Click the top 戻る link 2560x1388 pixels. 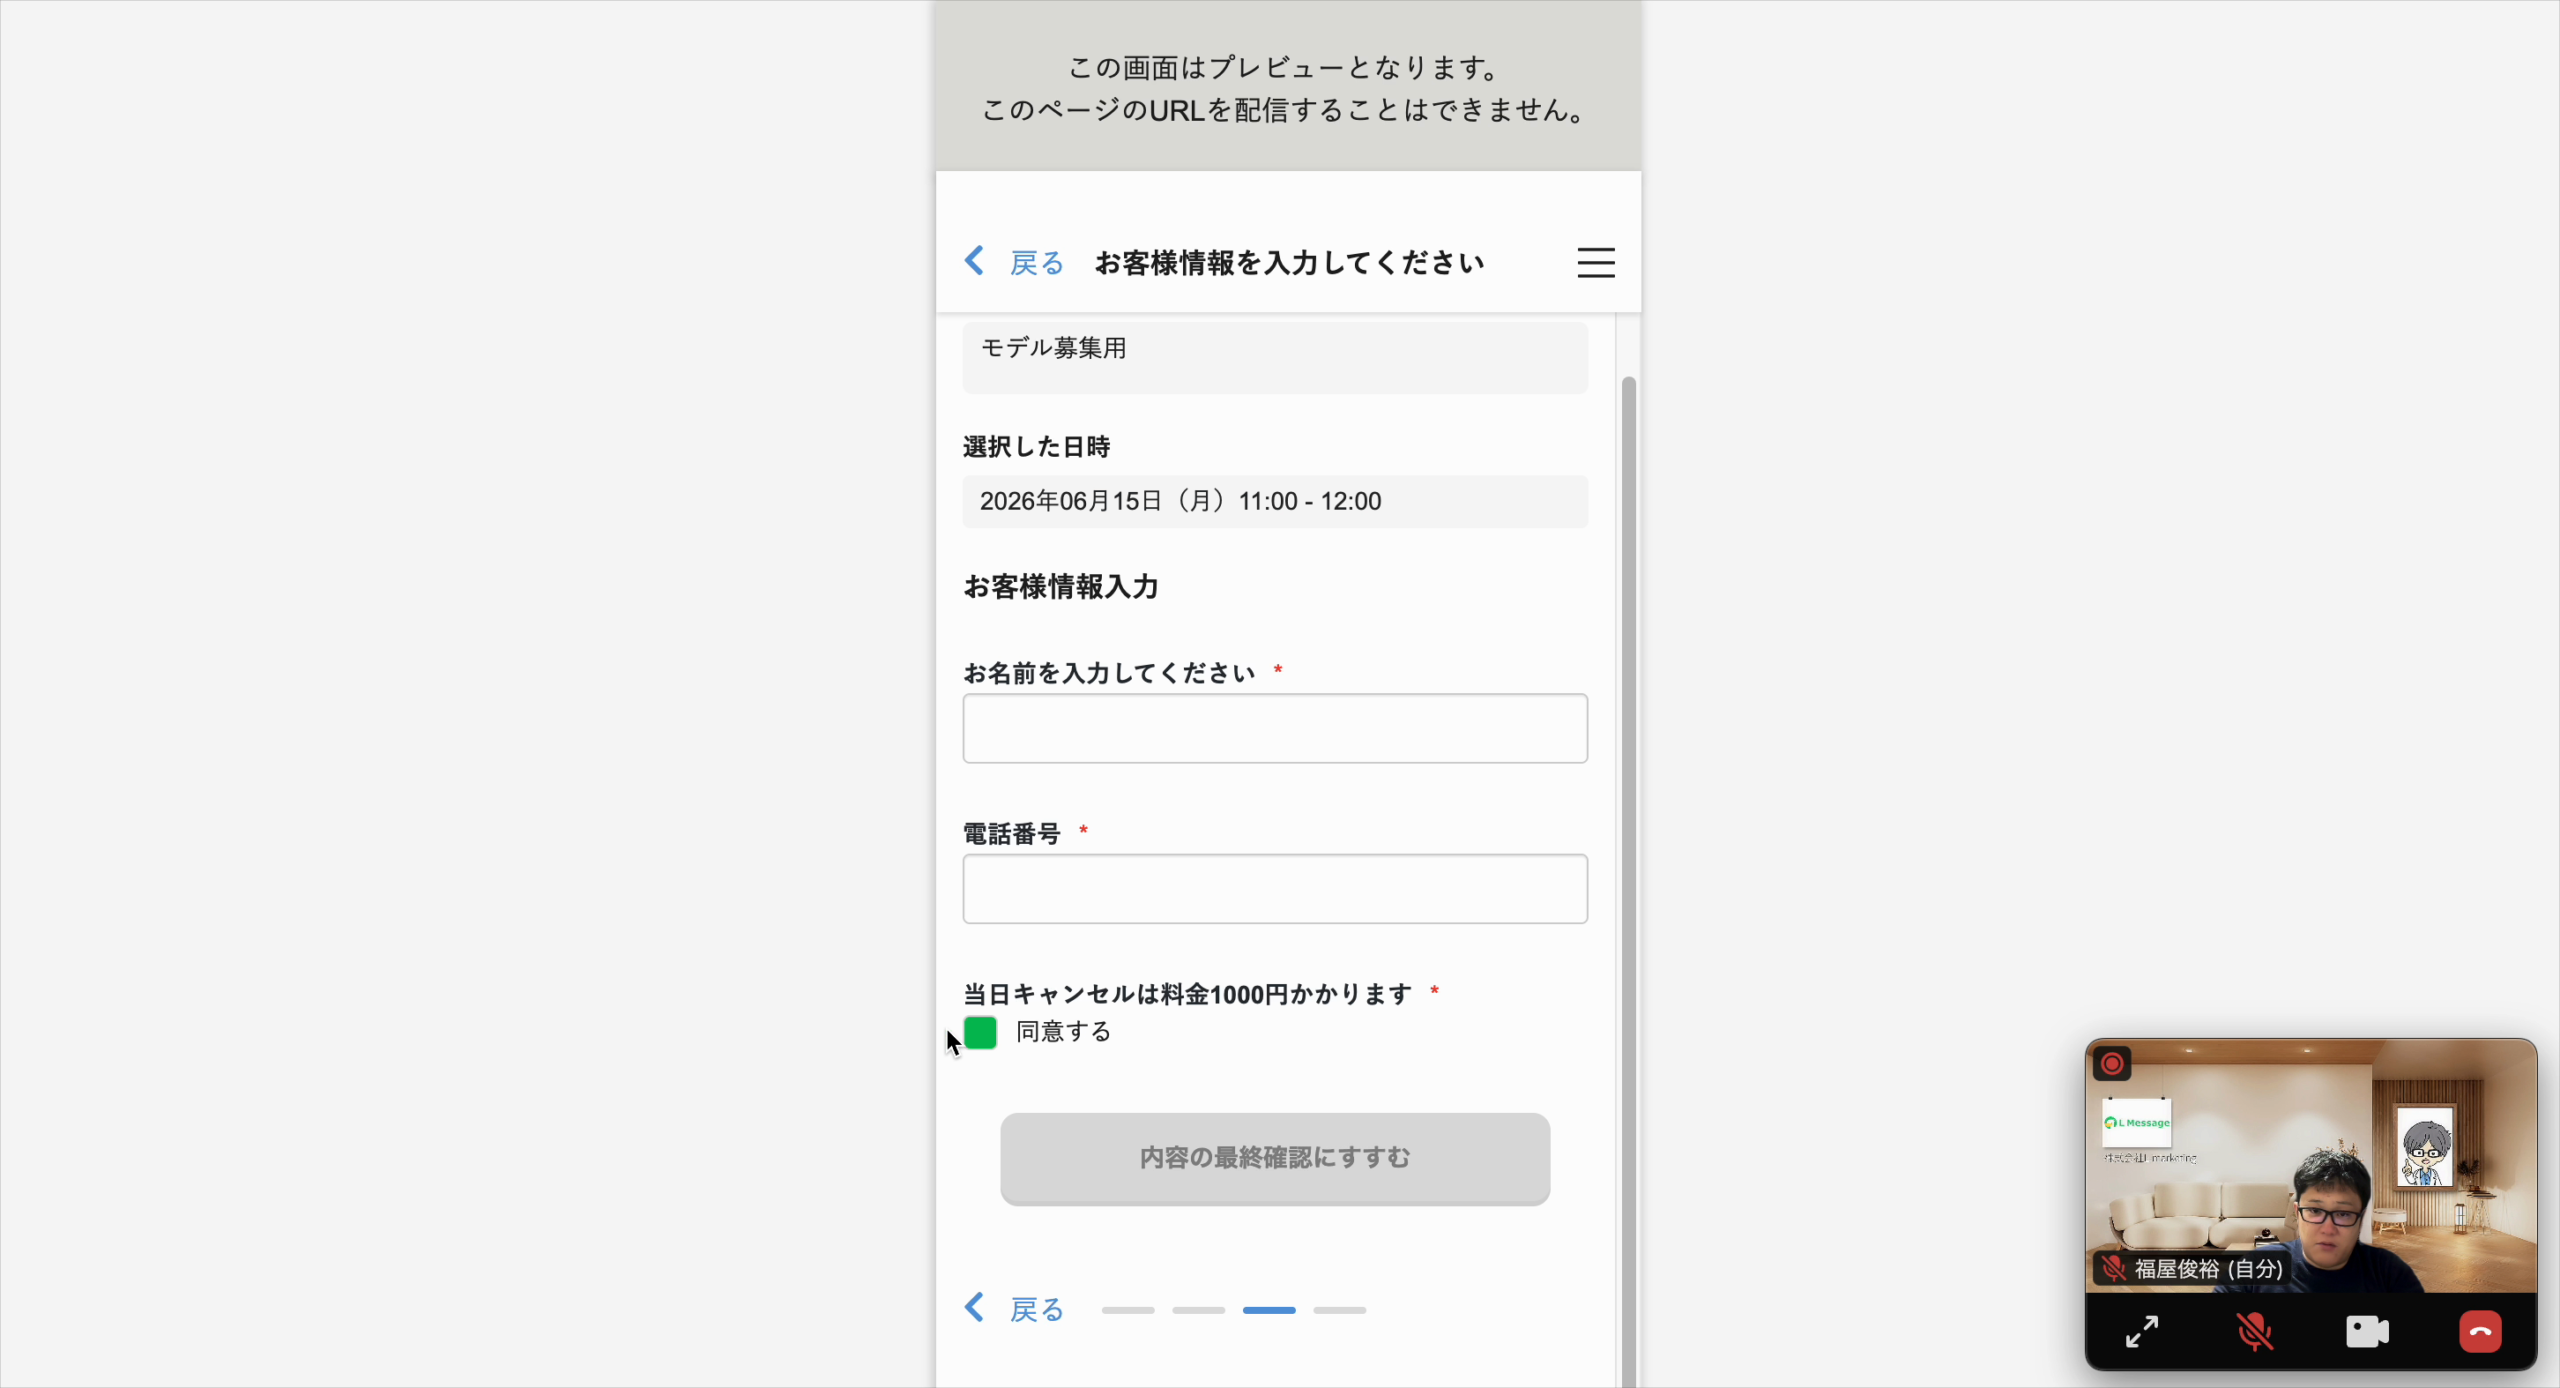coord(1037,263)
